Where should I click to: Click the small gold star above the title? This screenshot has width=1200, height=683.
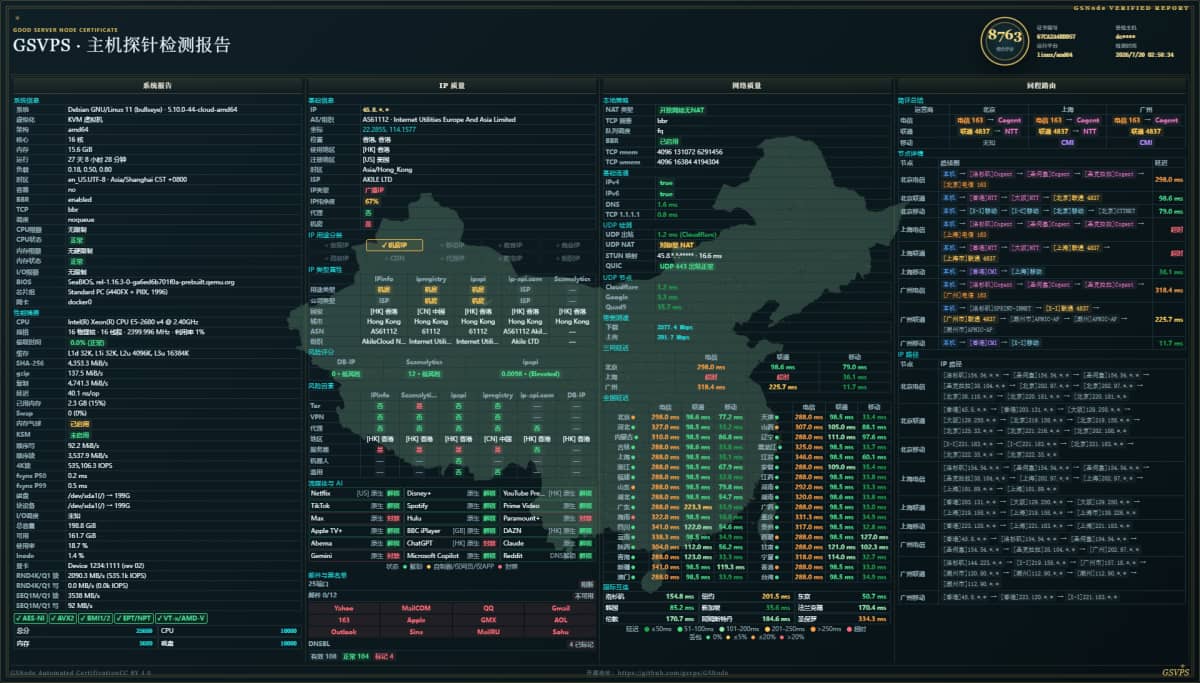point(15,18)
